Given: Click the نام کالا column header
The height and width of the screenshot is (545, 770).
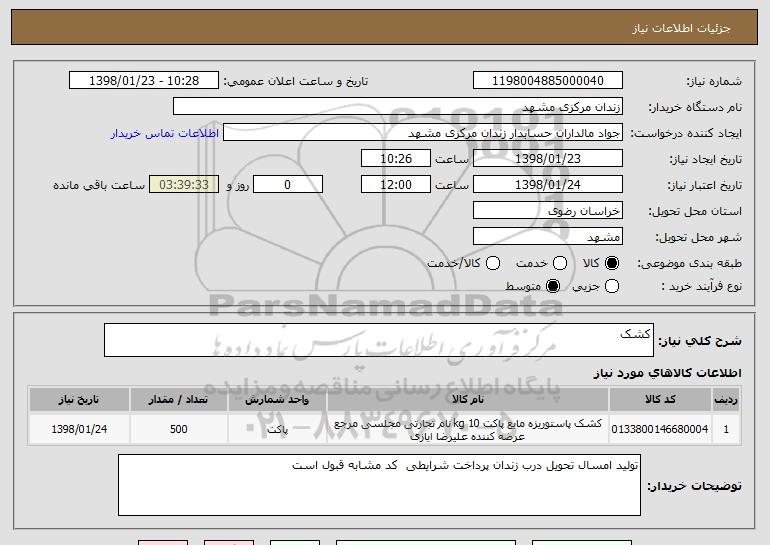Looking at the screenshot, I should (x=468, y=400).
